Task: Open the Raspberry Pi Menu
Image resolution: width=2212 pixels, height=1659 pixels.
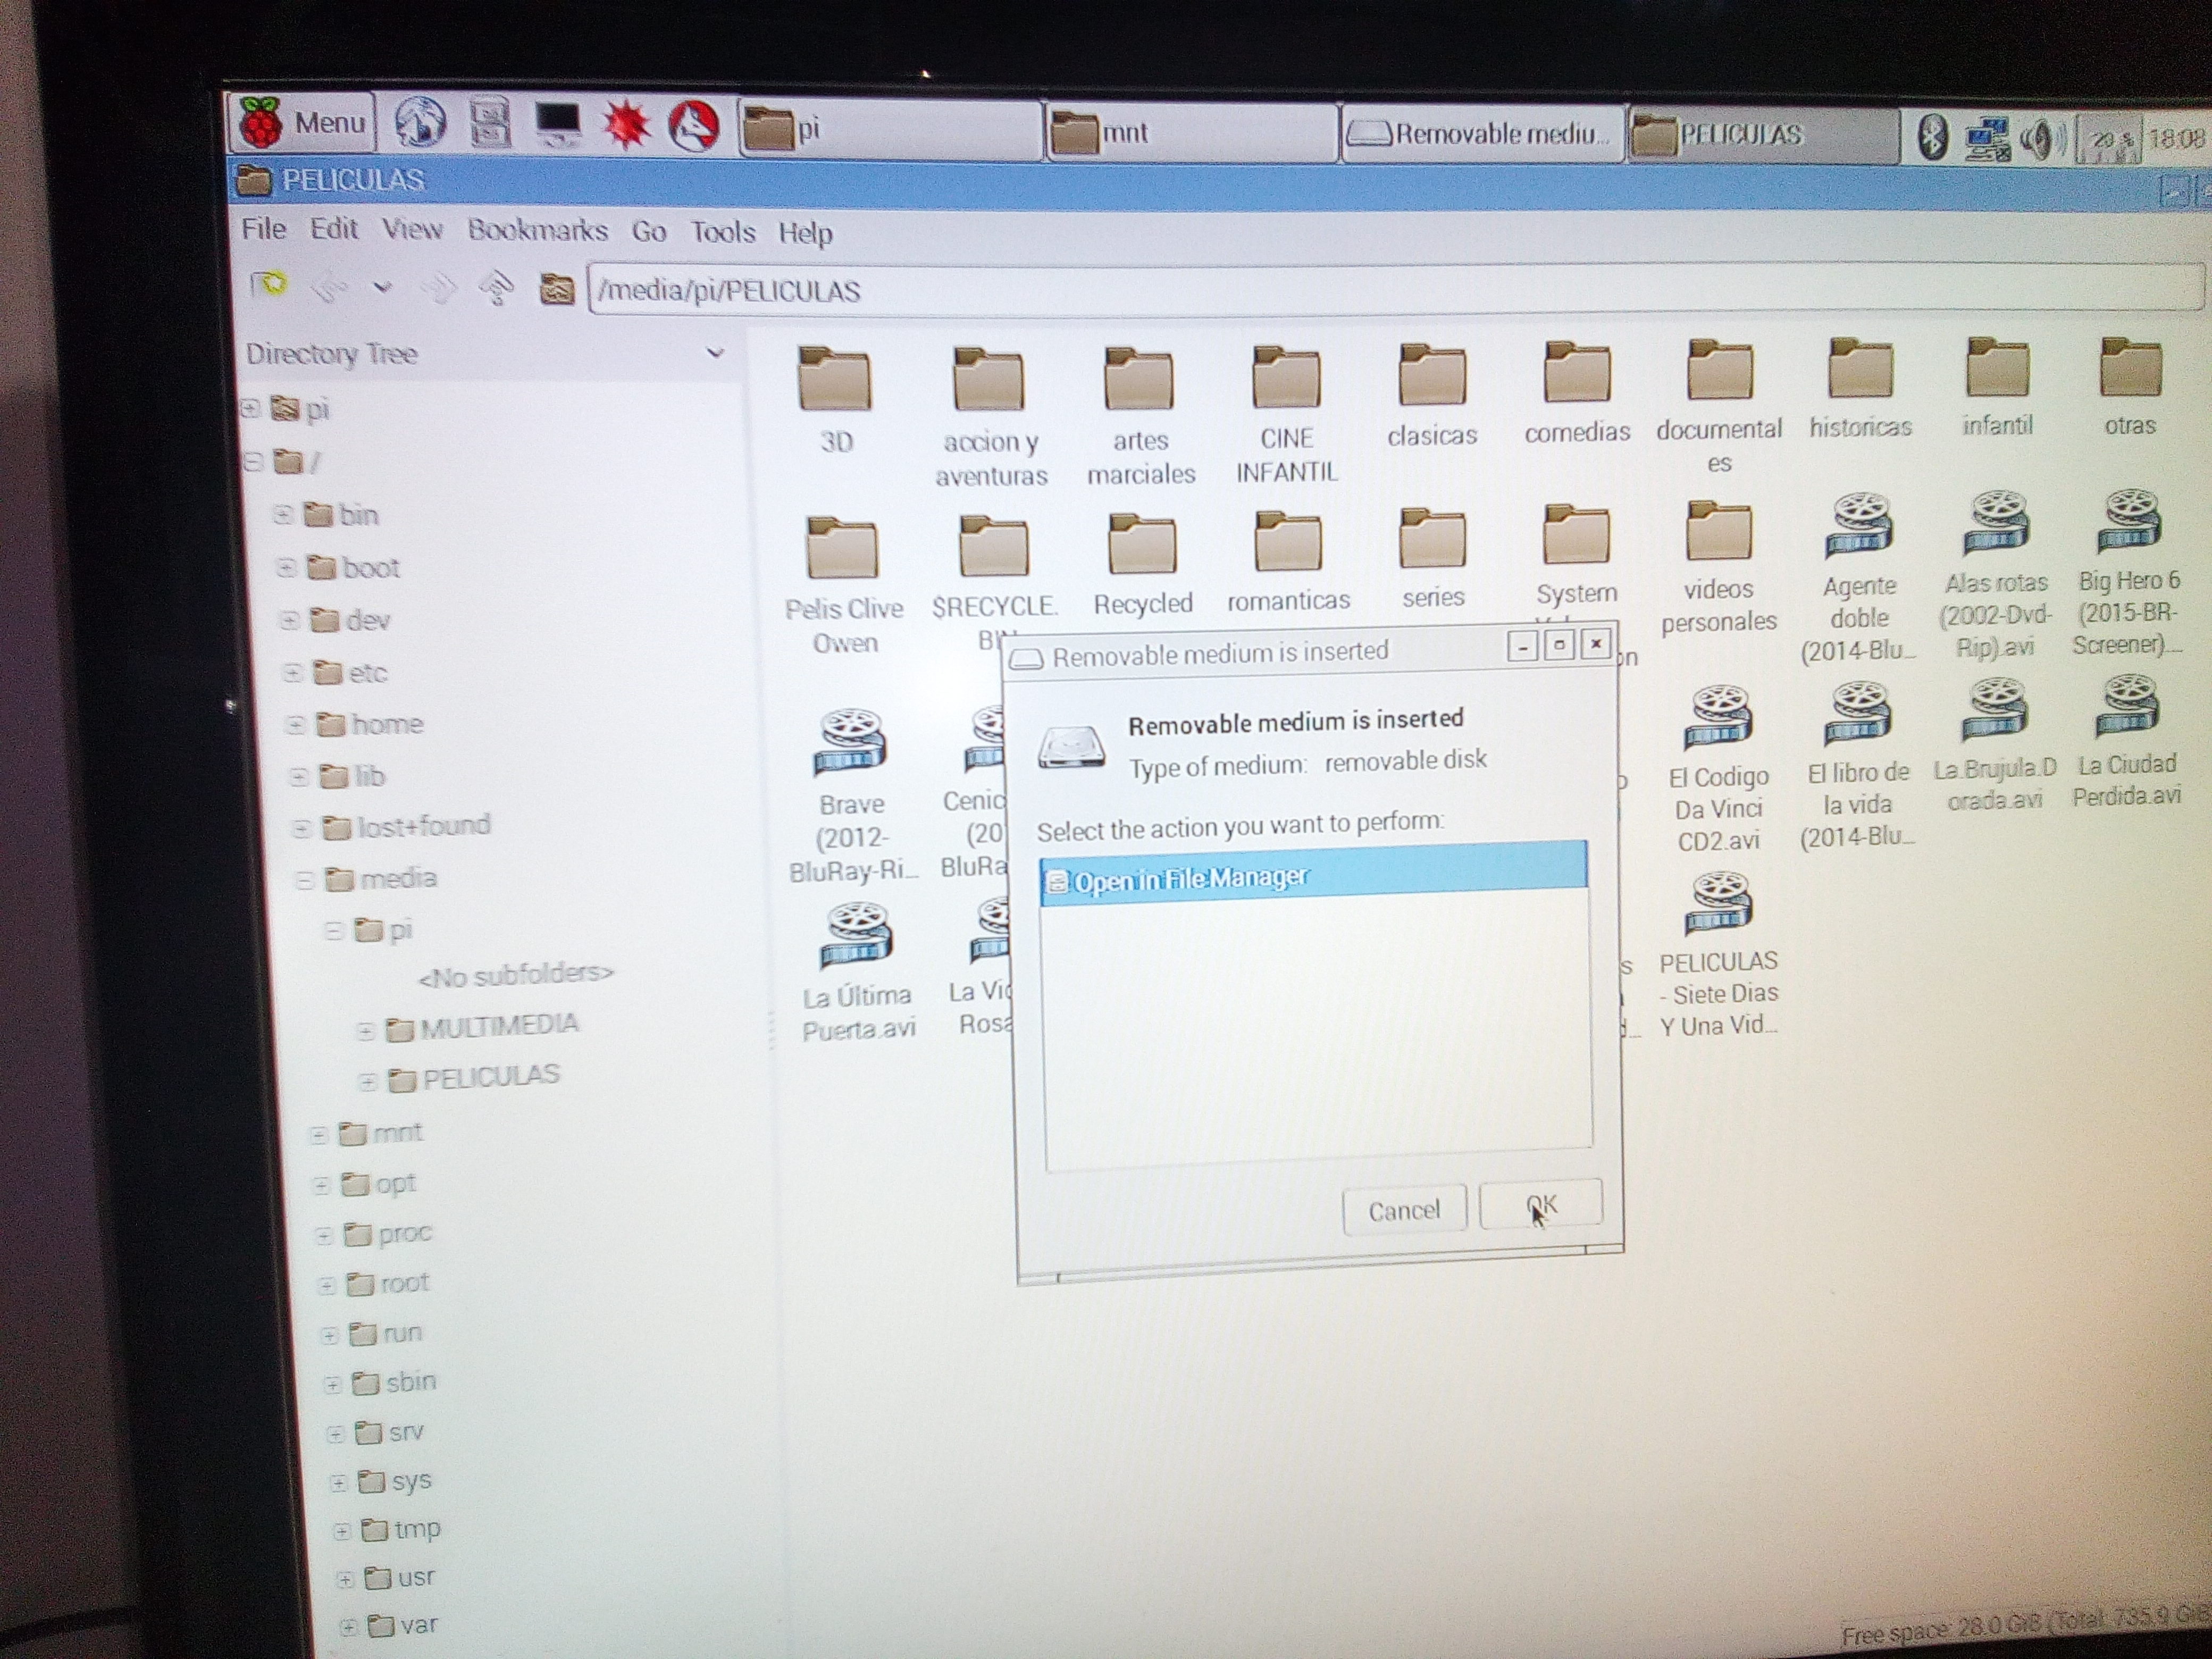Action: click(x=302, y=123)
